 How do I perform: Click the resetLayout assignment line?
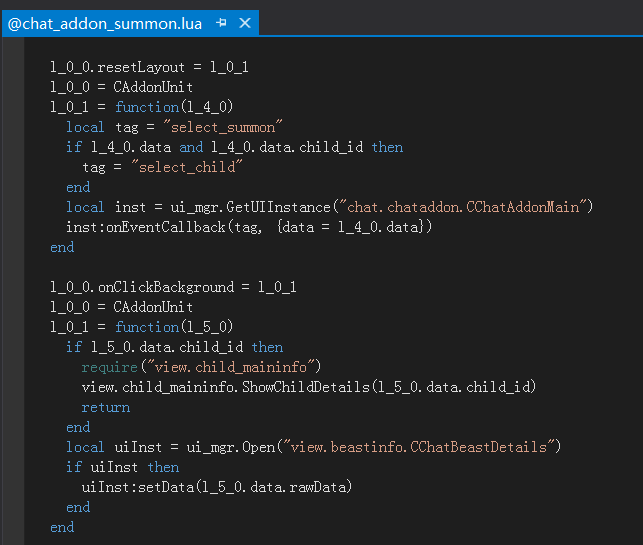(149, 67)
